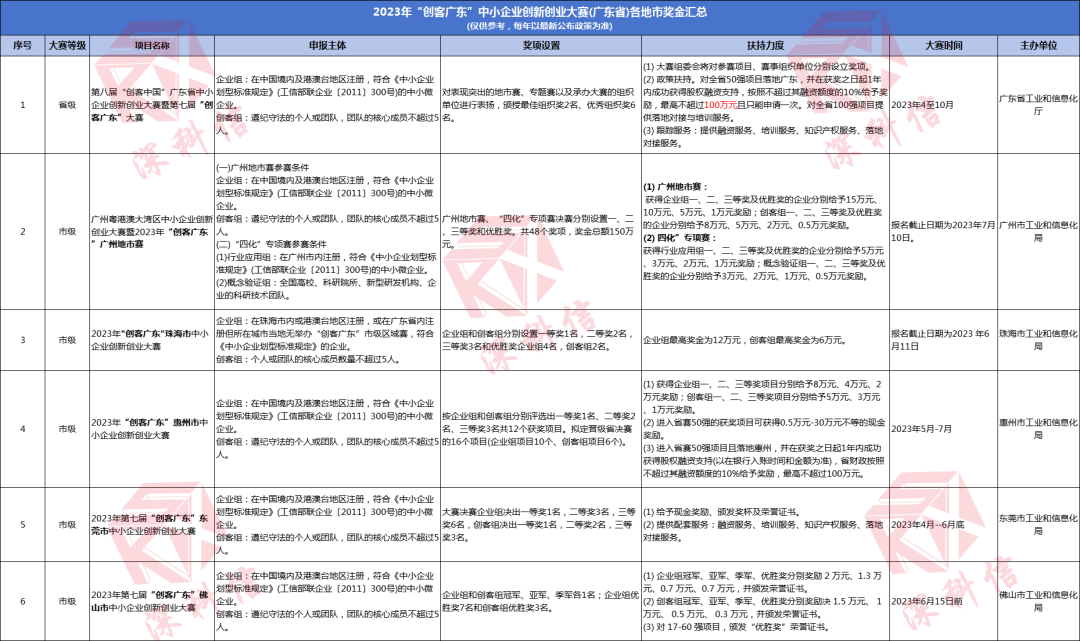Viewport: 1080px width, 641px height.
Task: Click award cell "对表现突出的地市赛、专题赛"
Action: (541, 105)
